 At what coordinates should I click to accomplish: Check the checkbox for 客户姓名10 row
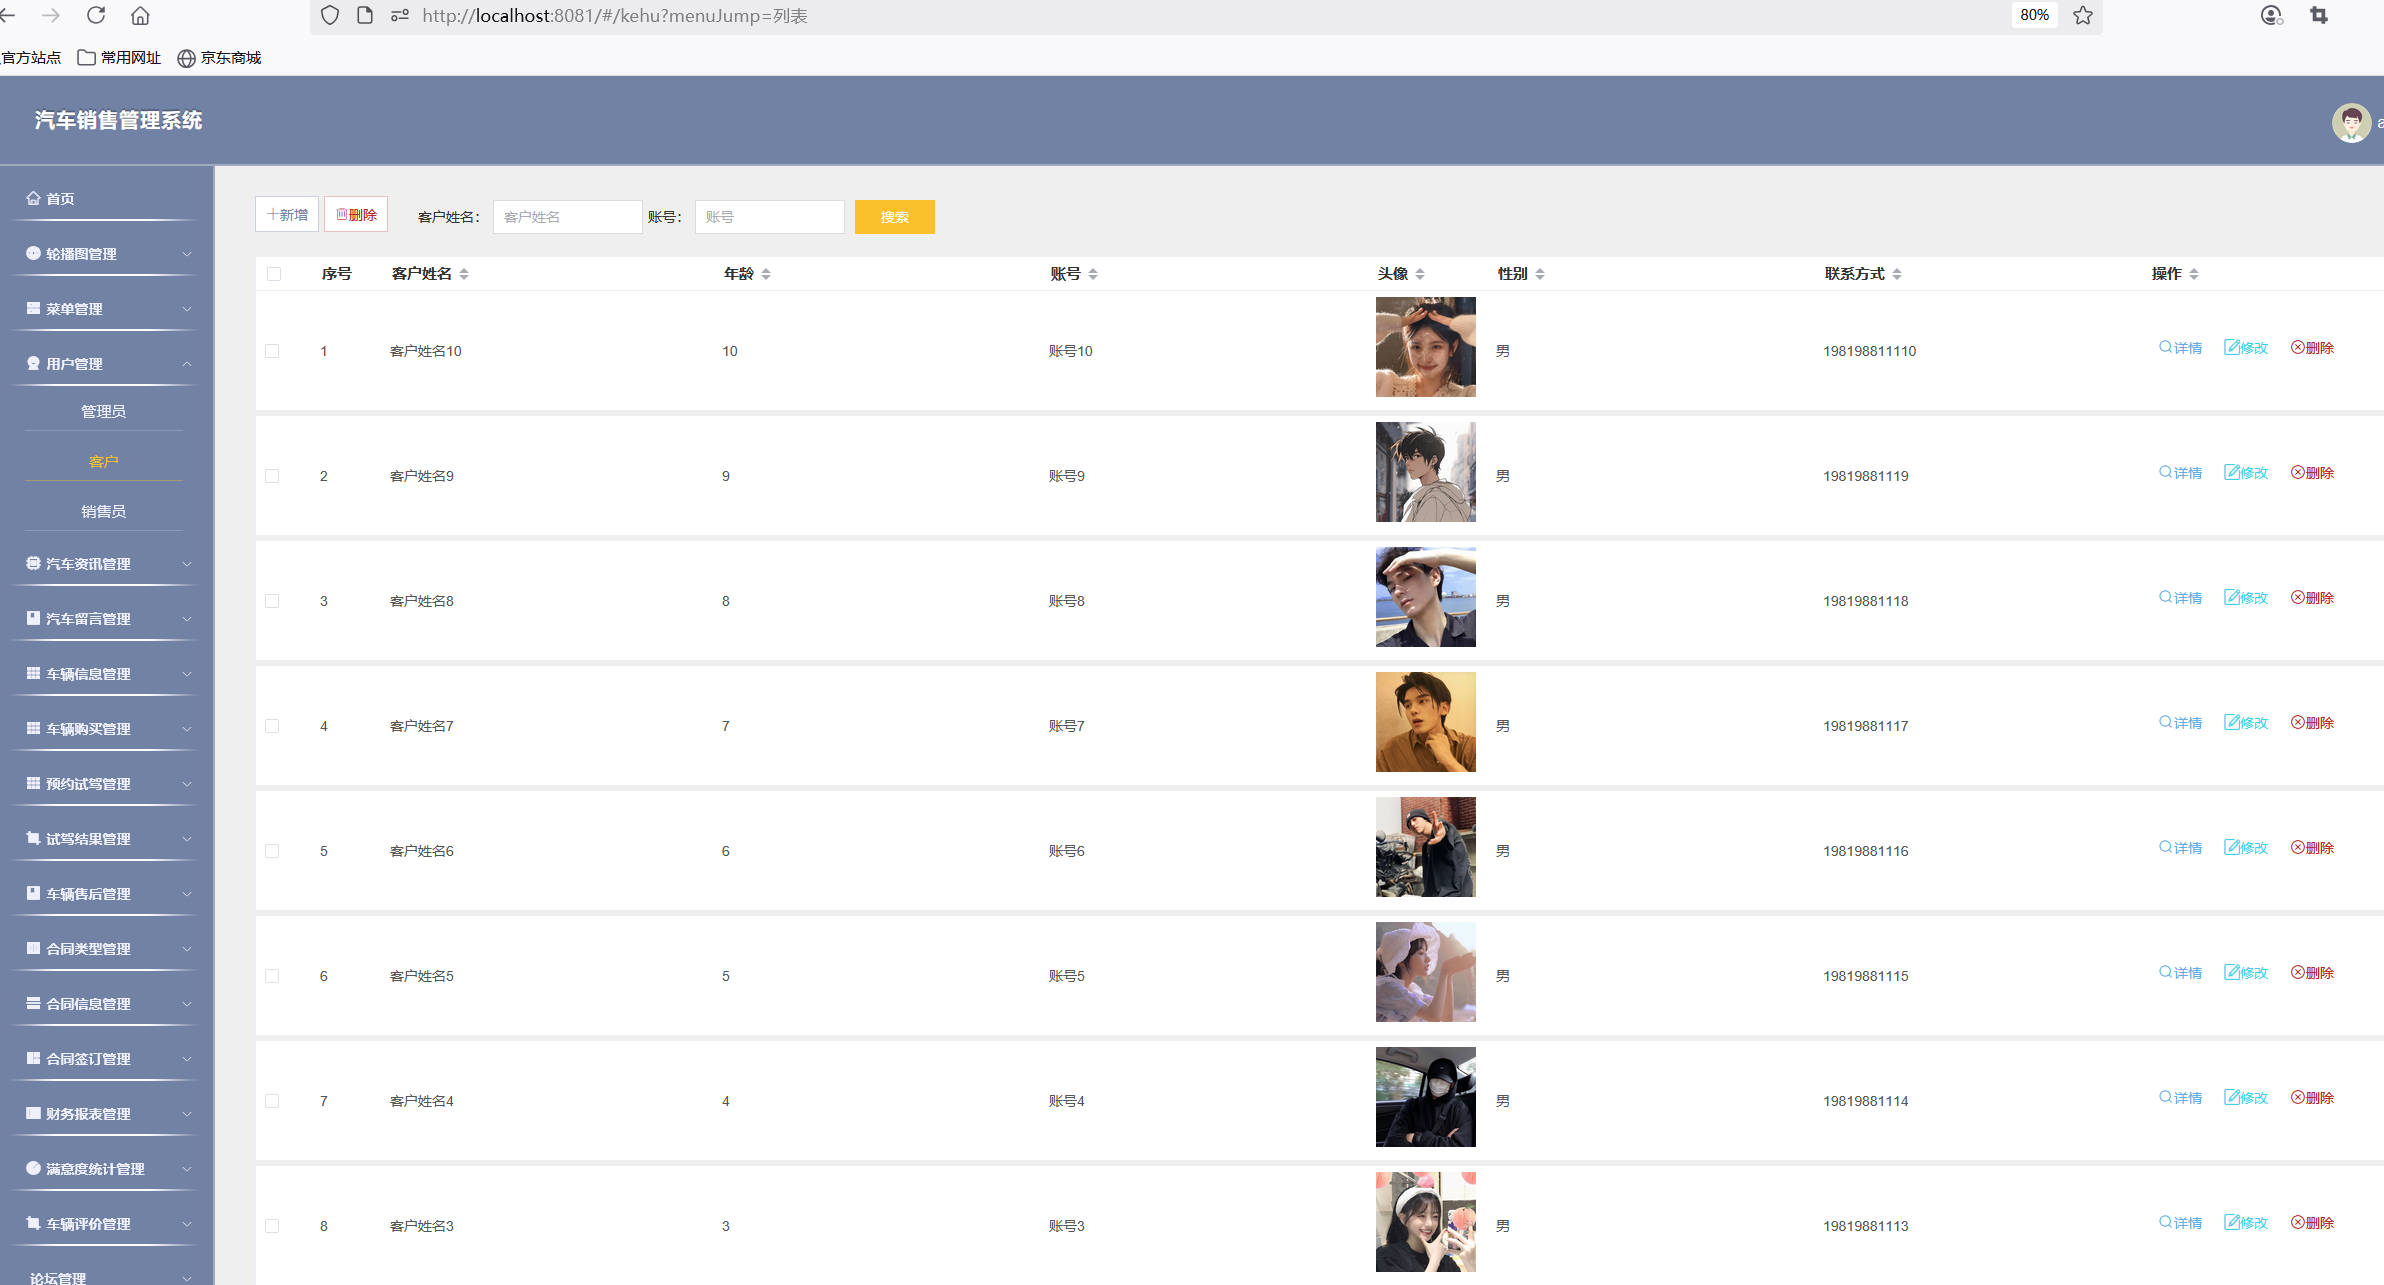pos(272,351)
